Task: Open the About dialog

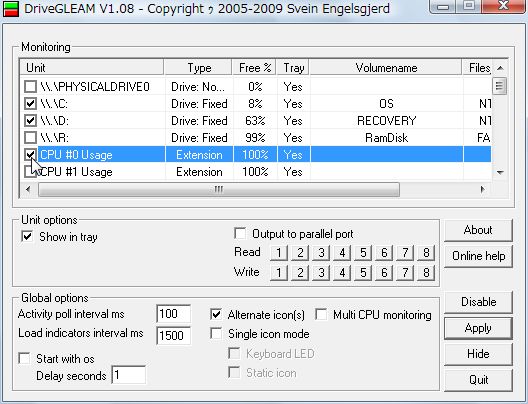Action: (478, 230)
